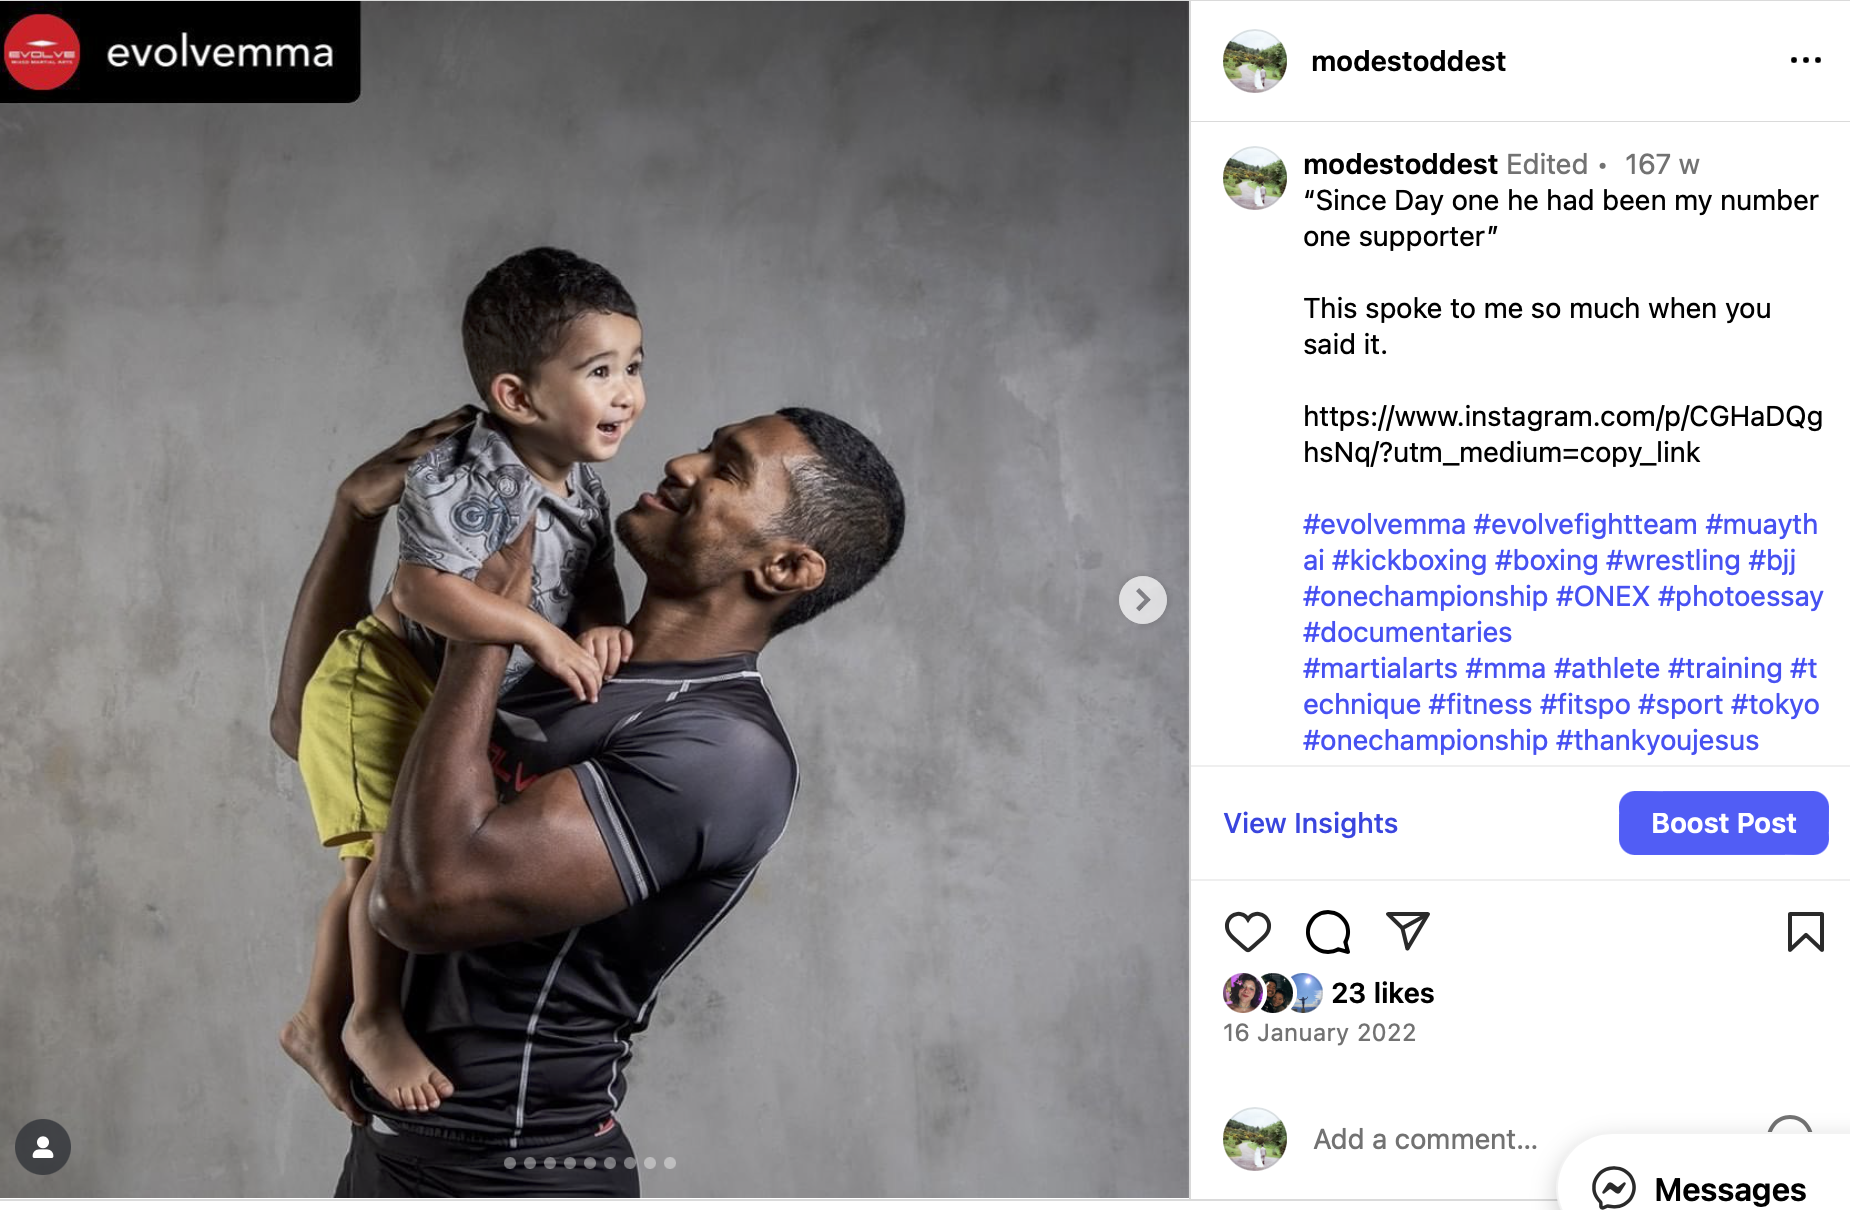Open the Messenger icon in Messages bar

[x=1613, y=1188]
